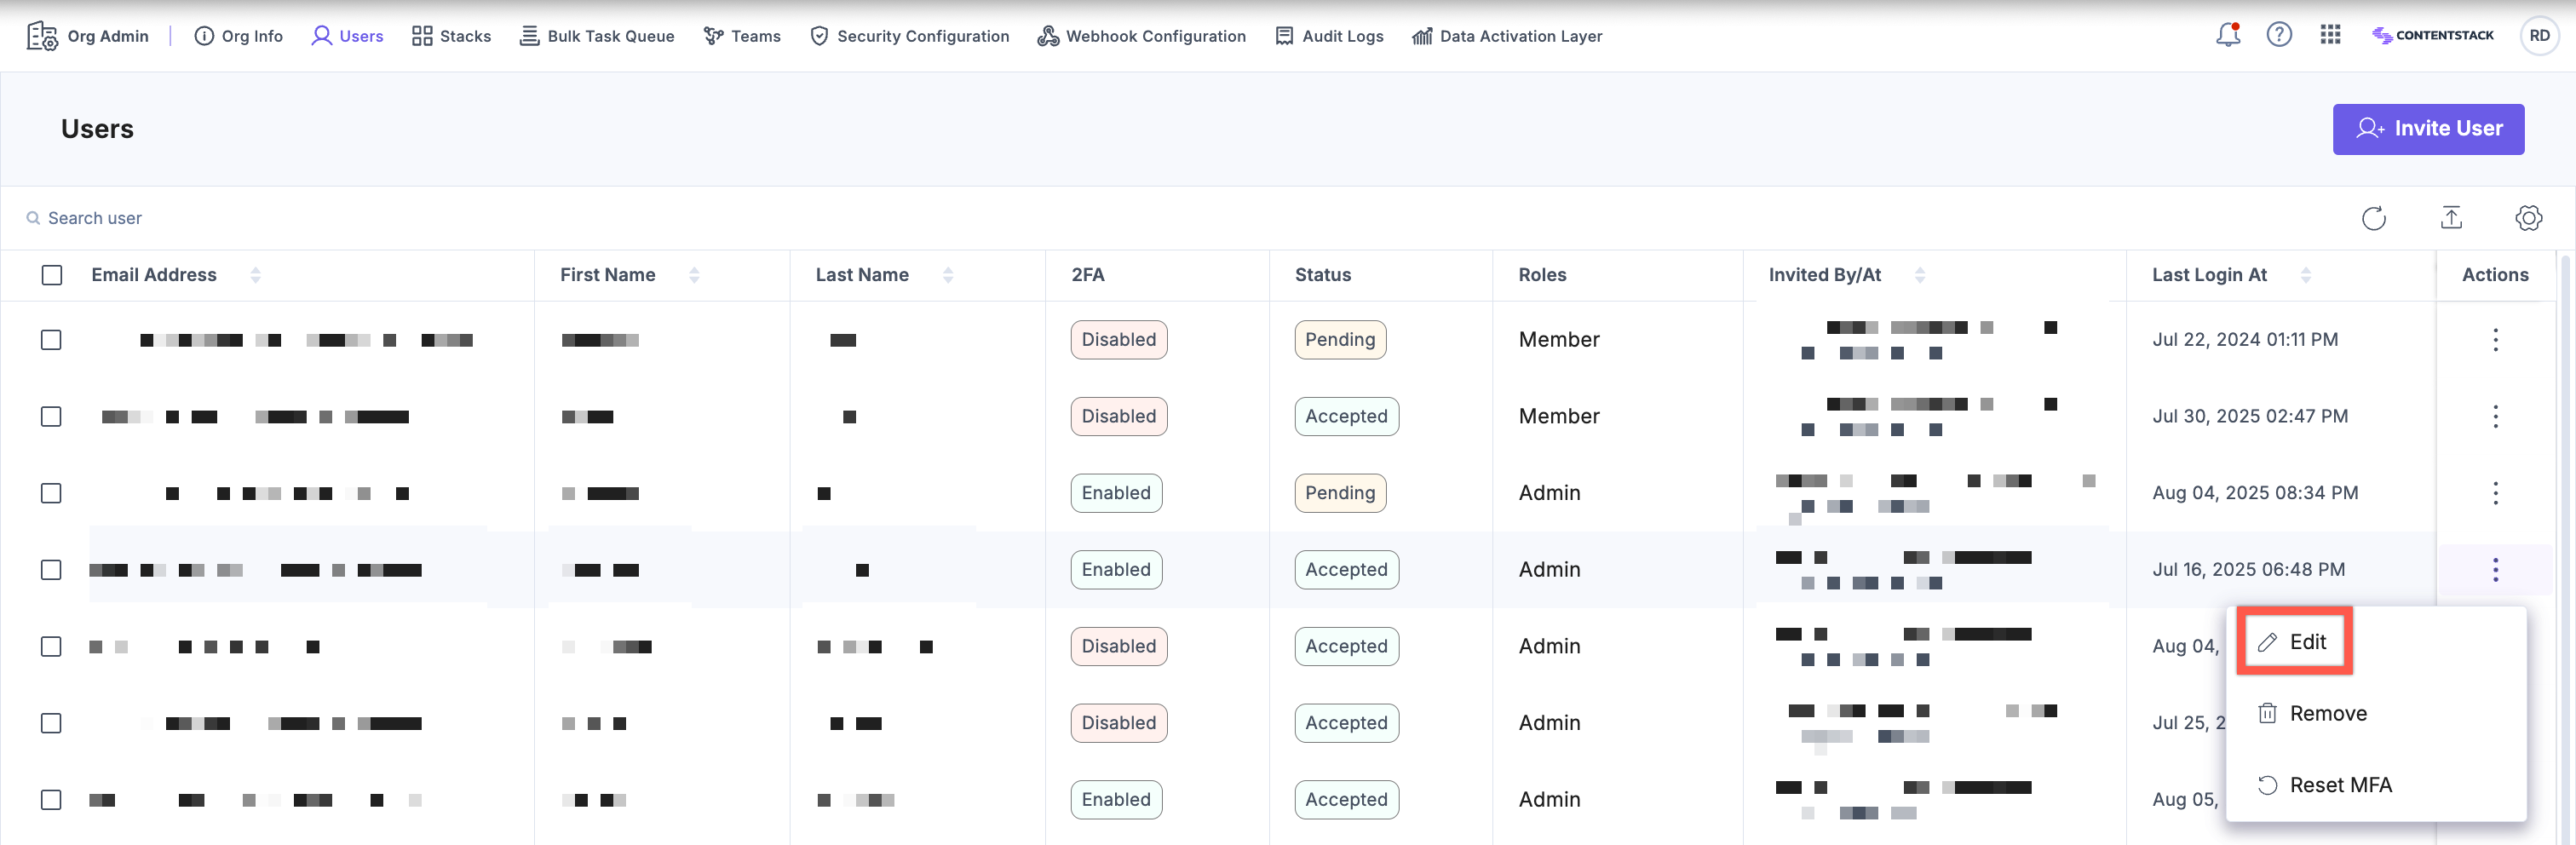Screen dimensions: 2576x845
Task: Click the Org Admin building icon
Action: (x=42, y=36)
